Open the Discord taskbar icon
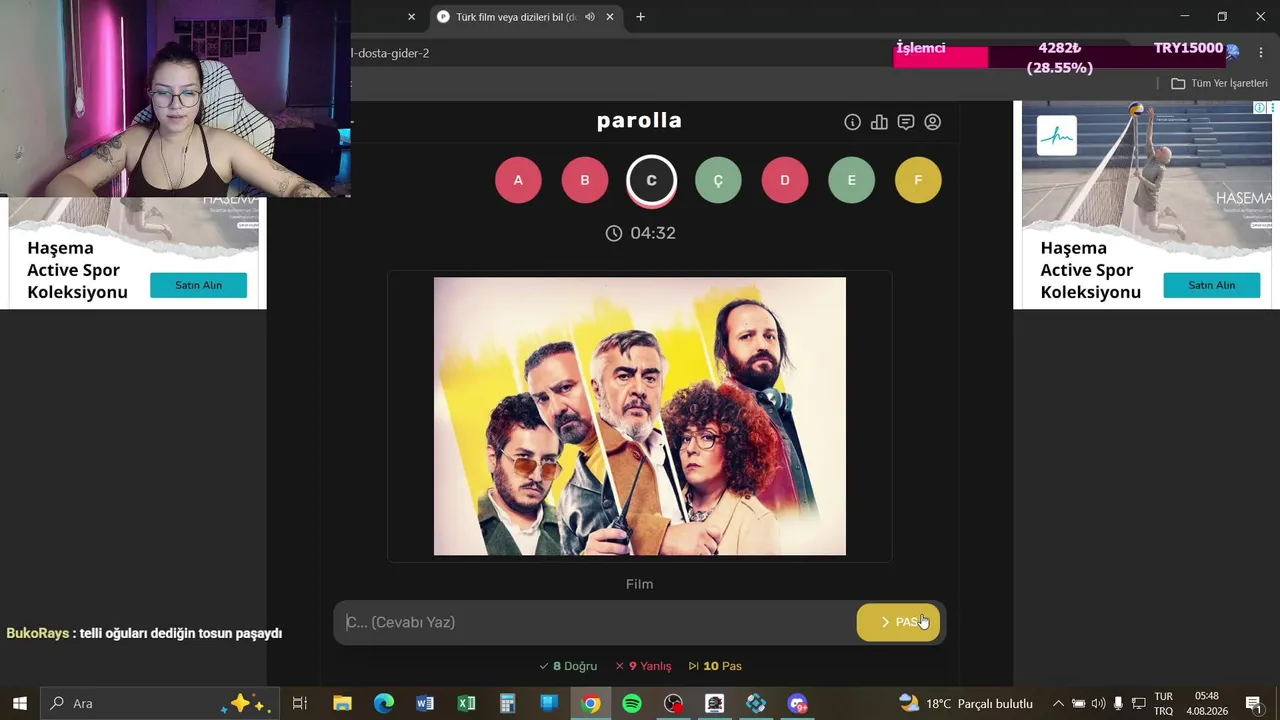The image size is (1280, 720). (x=797, y=703)
